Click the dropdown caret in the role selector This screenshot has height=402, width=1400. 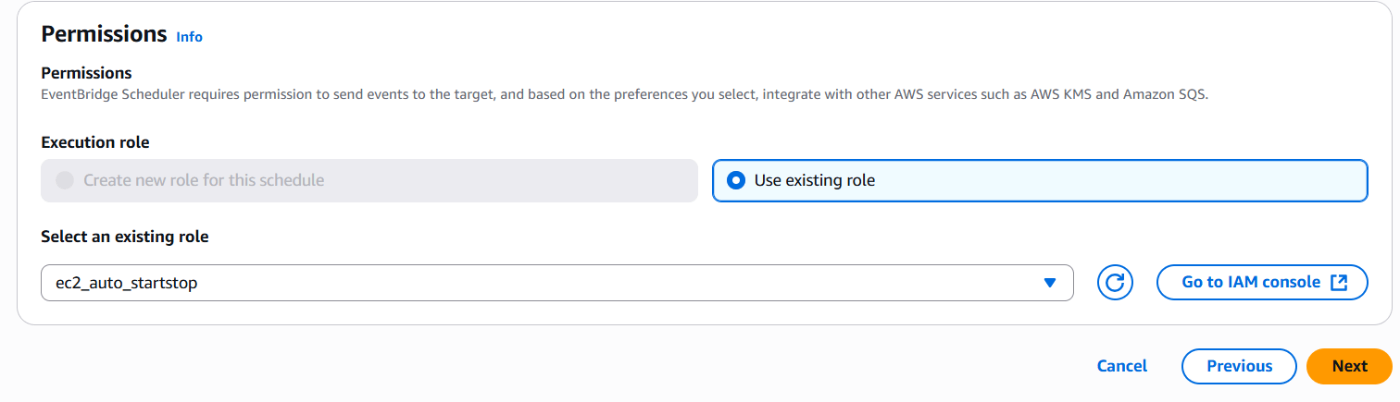click(x=1049, y=283)
